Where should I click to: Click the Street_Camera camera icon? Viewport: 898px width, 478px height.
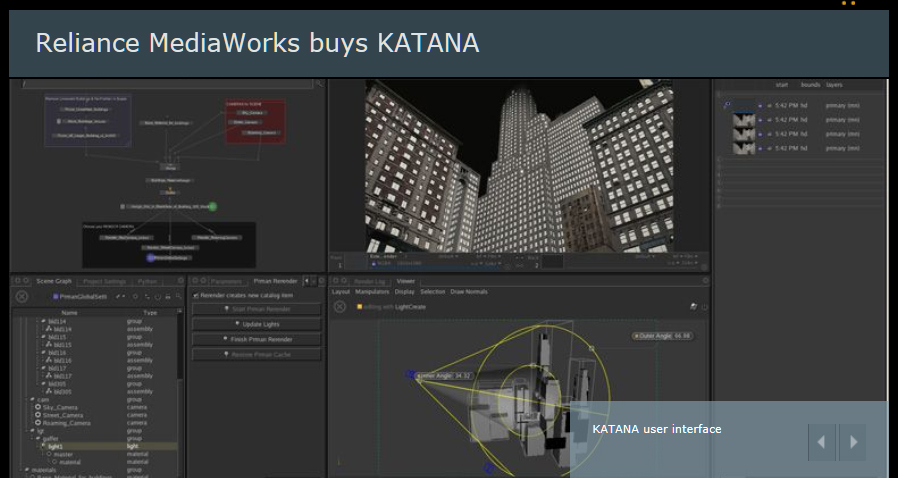point(38,415)
